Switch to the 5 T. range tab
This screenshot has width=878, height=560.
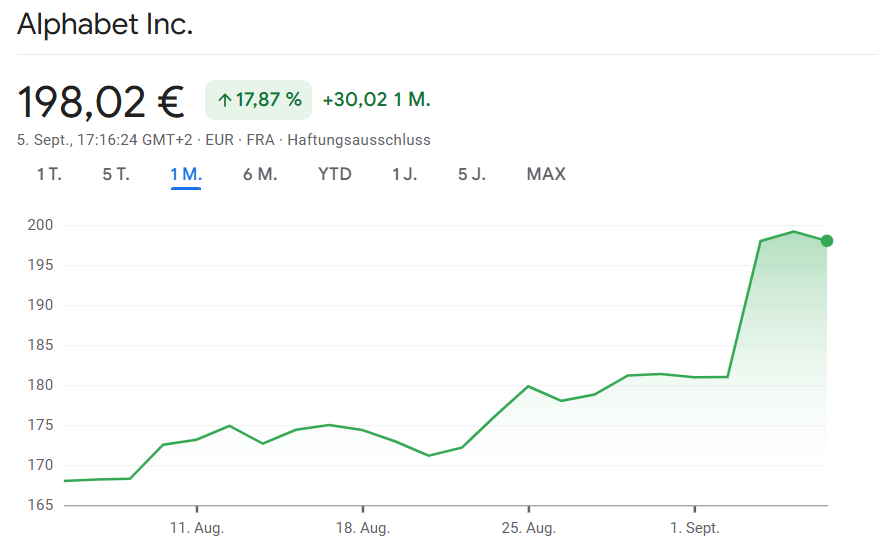pyautogui.click(x=116, y=174)
